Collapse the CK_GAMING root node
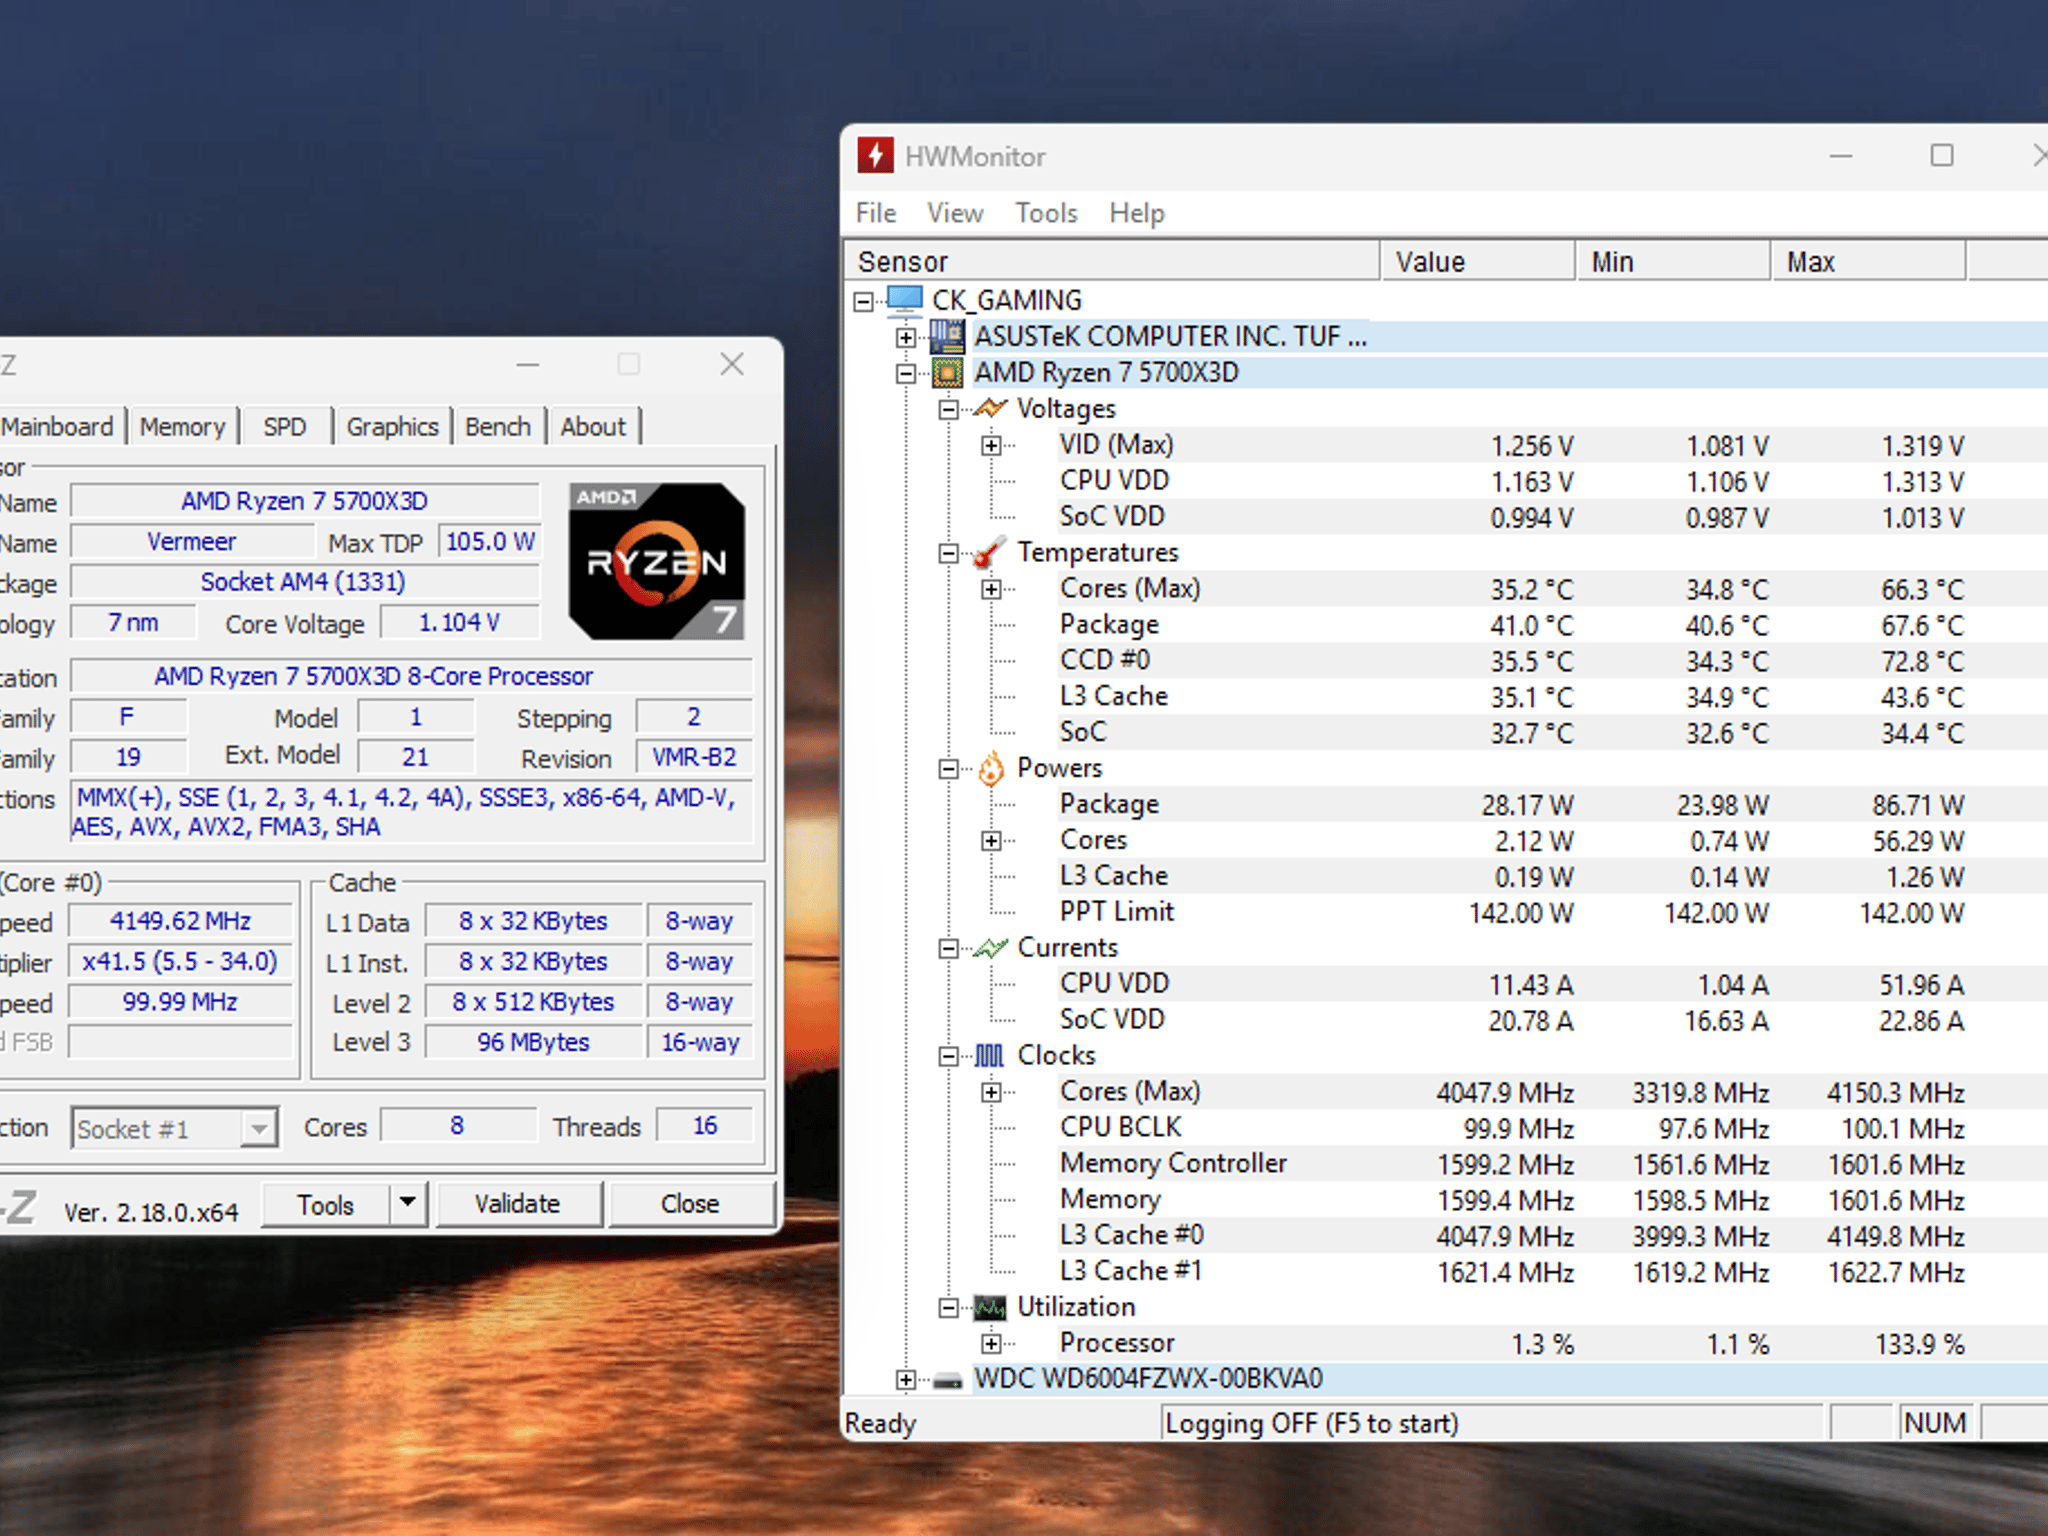This screenshot has width=2048, height=1536. [x=864, y=300]
